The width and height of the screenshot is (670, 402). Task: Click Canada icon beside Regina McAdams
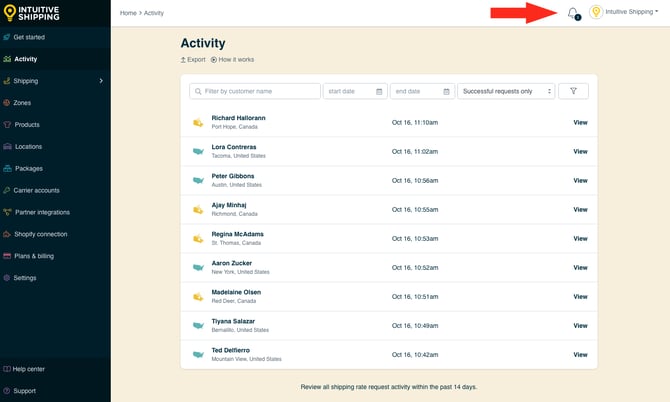click(198, 239)
